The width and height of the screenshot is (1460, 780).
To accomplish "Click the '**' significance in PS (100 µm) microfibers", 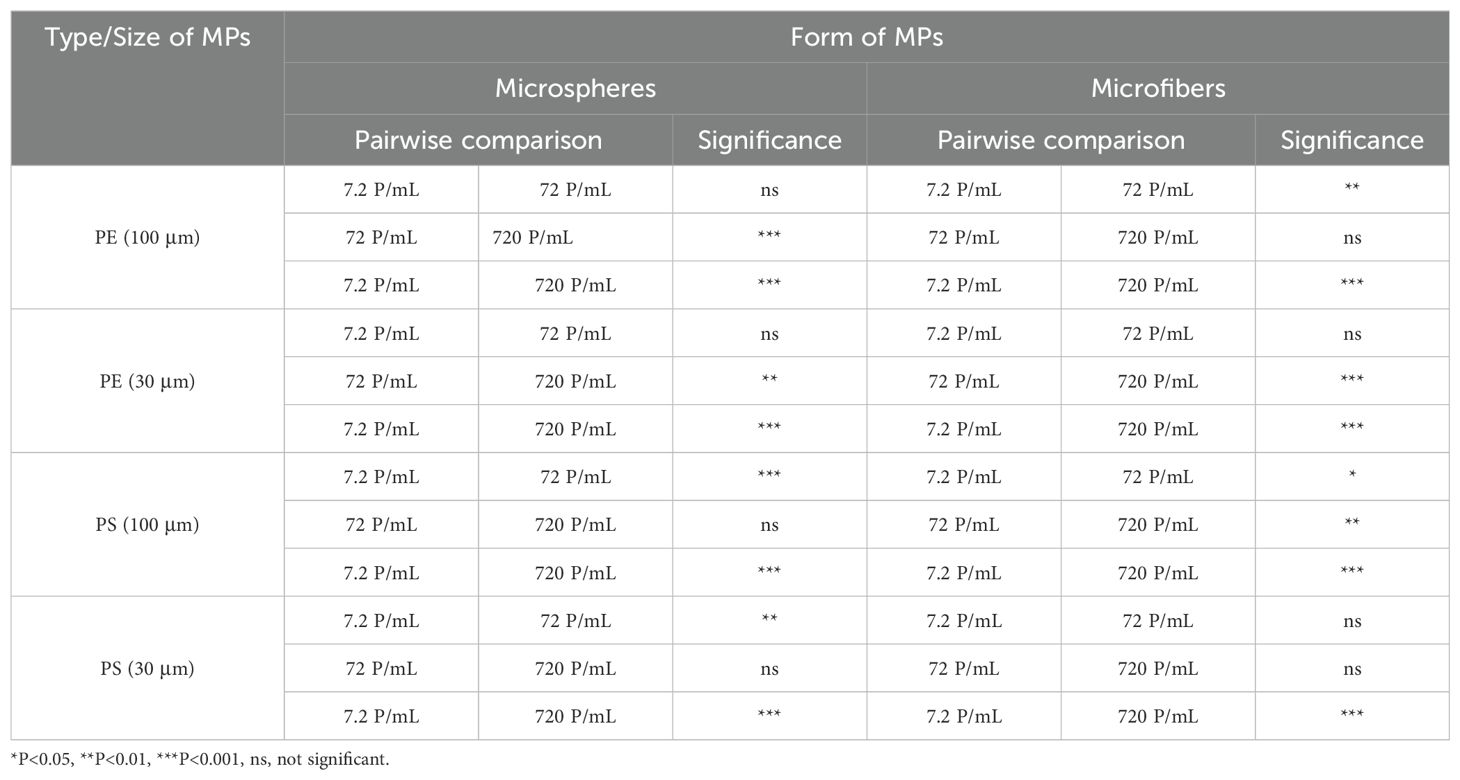I will tap(1352, 524).
